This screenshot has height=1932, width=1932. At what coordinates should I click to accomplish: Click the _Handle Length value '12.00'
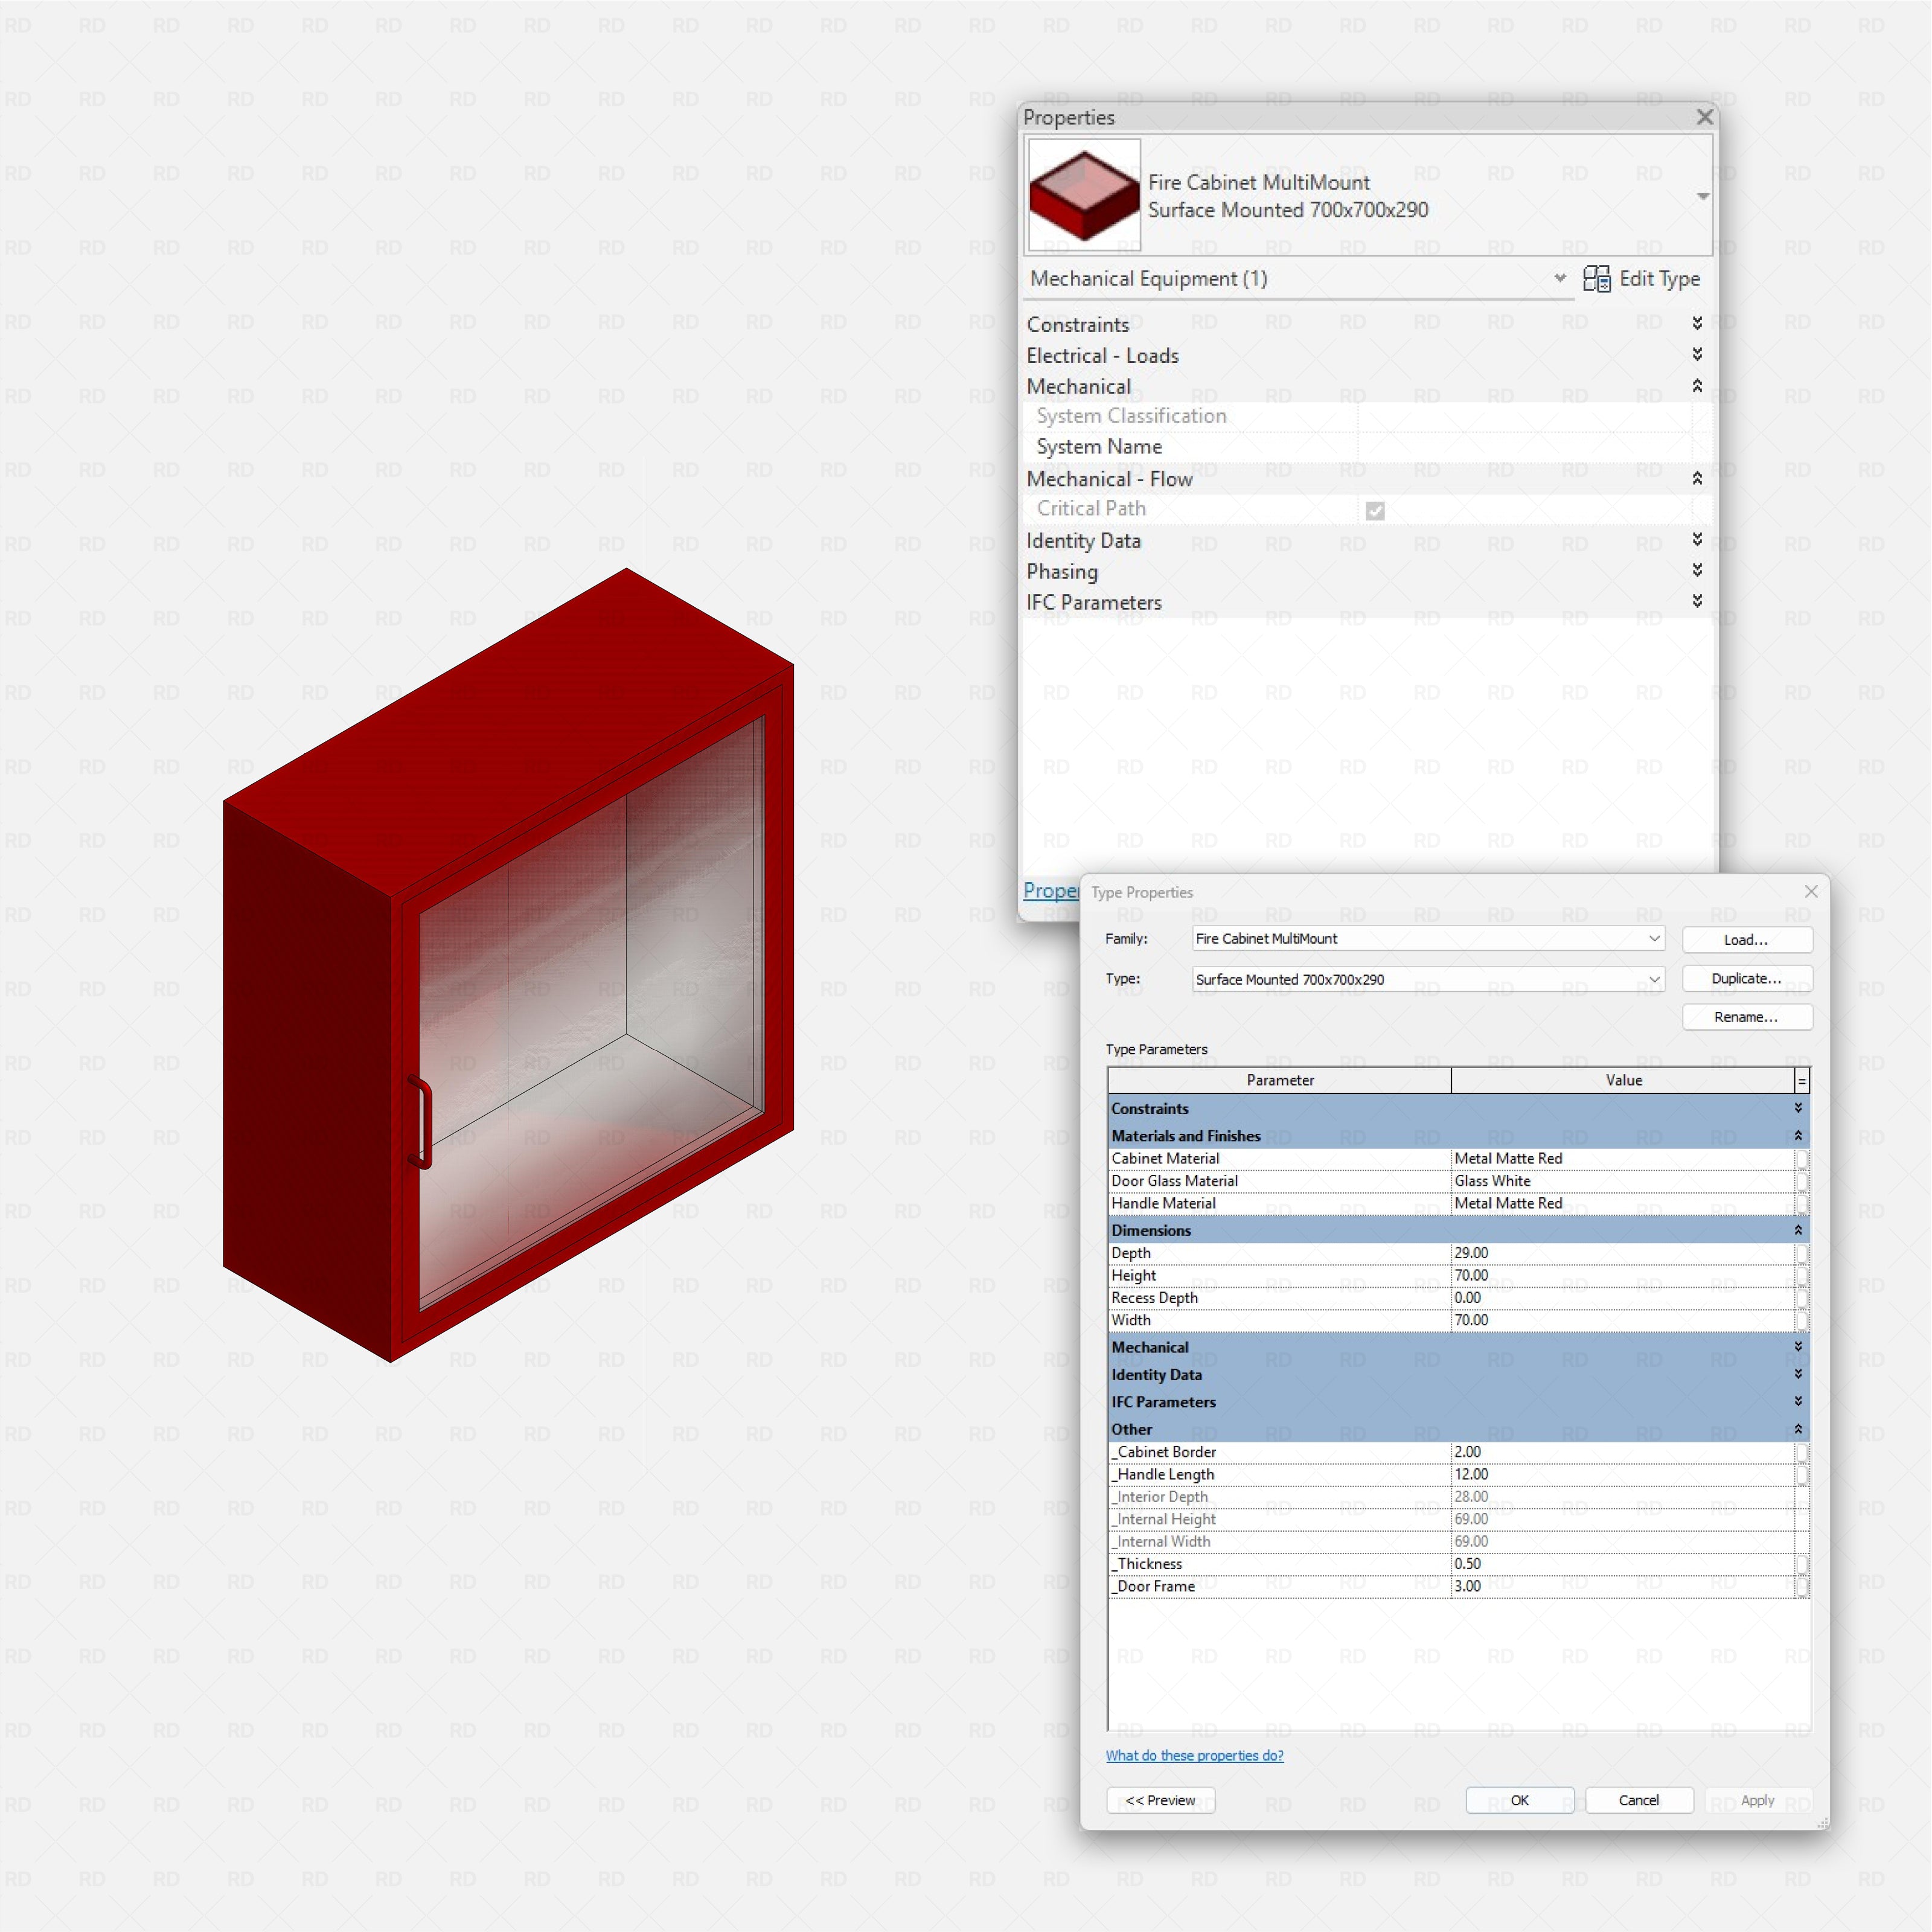(x=1623, y=1474)
